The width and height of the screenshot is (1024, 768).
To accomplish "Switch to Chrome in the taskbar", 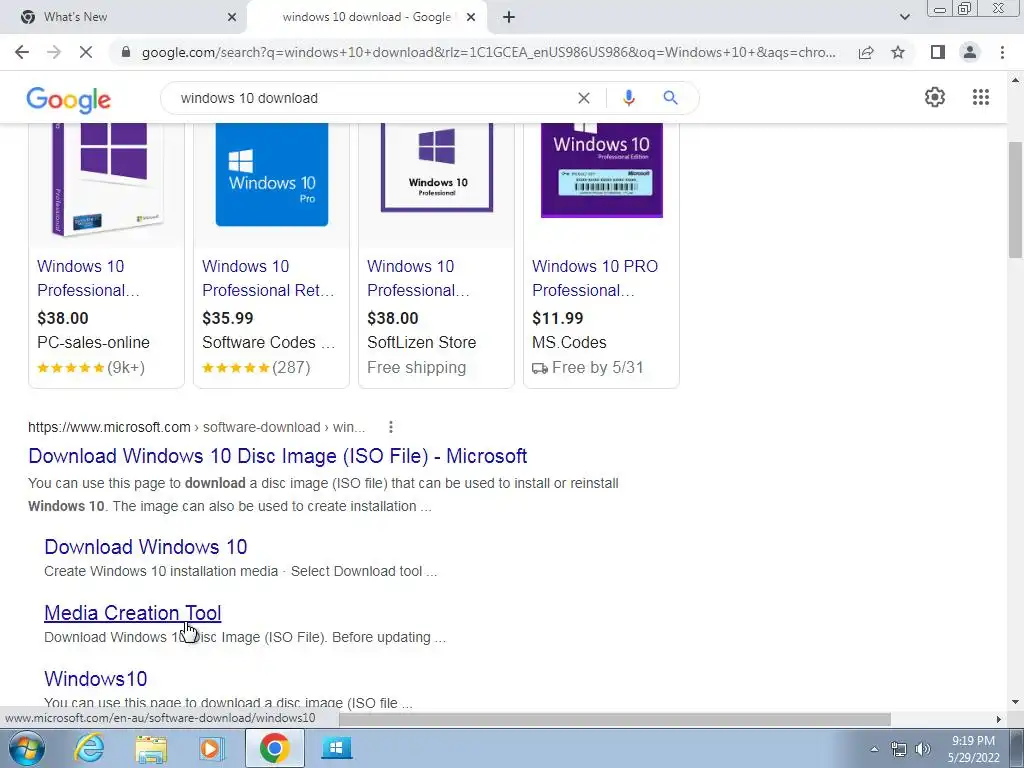I will [274, 748].
